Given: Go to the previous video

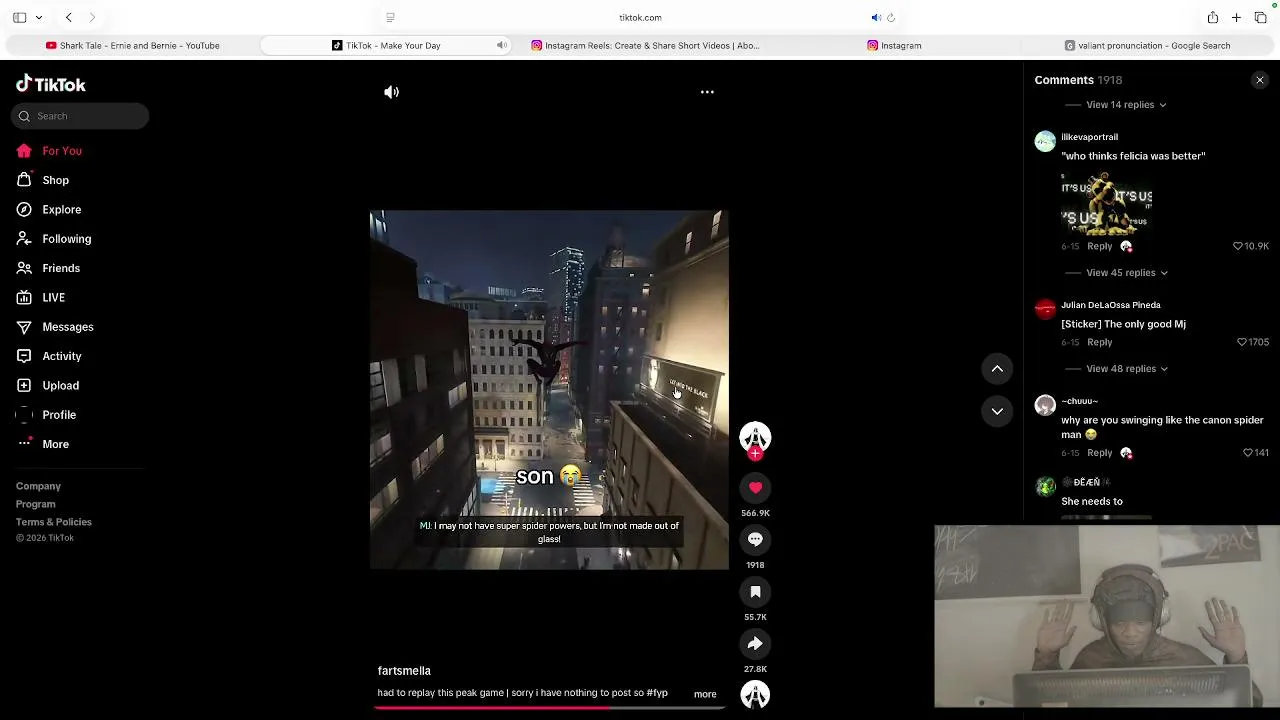Looking at the screenshot, I should 997,369.
